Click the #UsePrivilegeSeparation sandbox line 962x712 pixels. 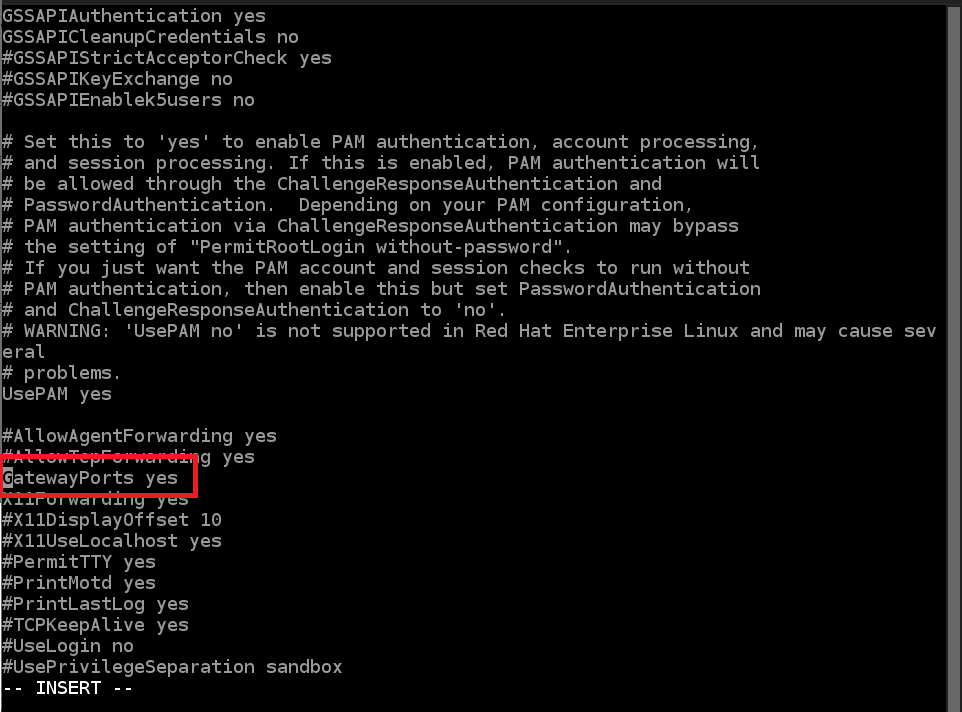tap(172, 667)
